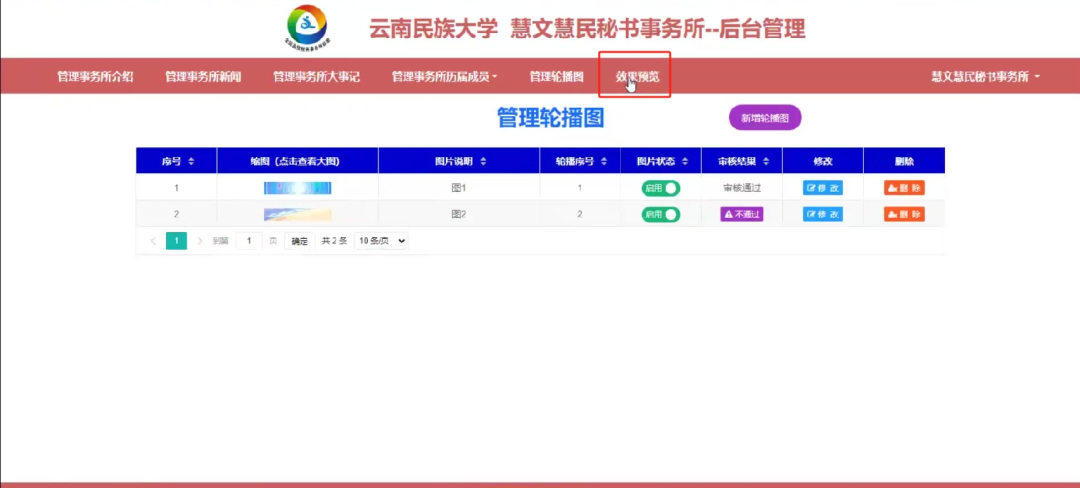The width and height of the screenshot is (1080, 488).
Task: Click the 不通过 review badge
Action: click(742, 214)
